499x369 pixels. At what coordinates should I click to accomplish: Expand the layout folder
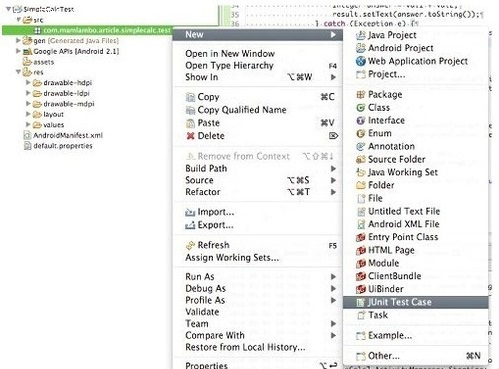(x=28, y=114)
